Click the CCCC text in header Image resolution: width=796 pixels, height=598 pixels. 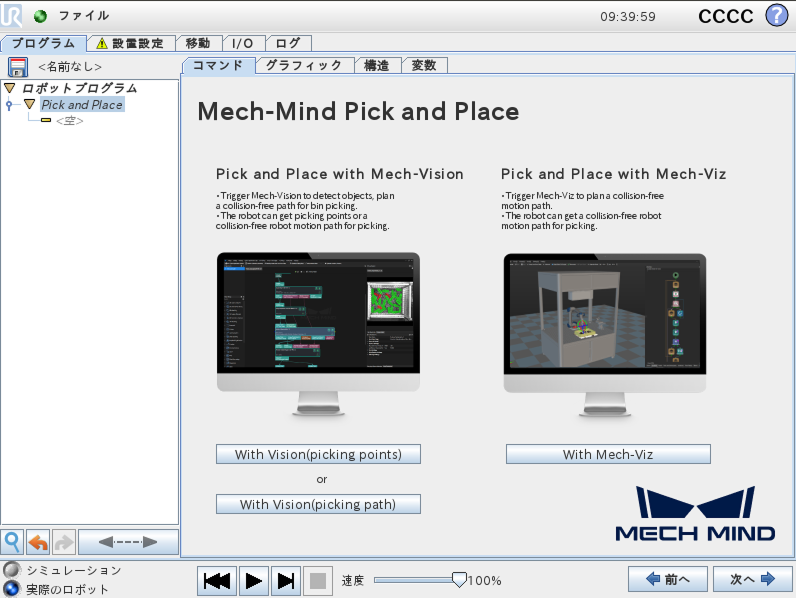point(726,16)
